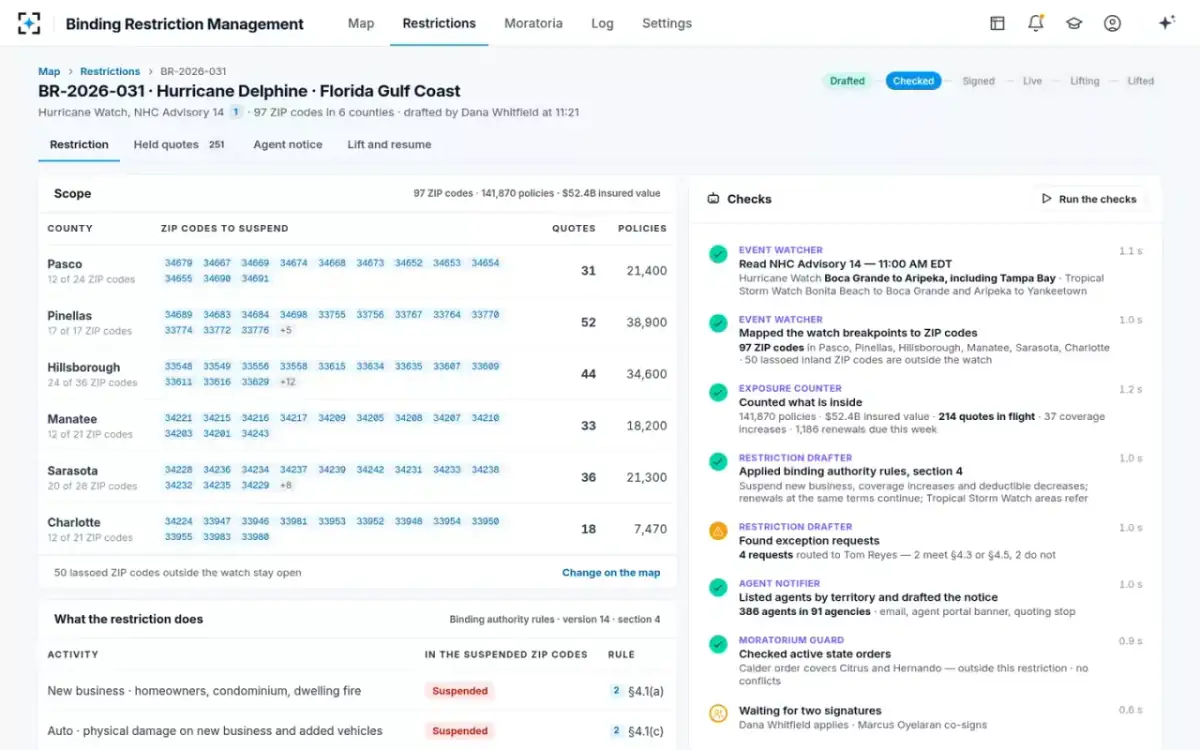Click the orange warning icon for exception requests
This screenshot has height=750, width=1200.
tap(718, 530)
